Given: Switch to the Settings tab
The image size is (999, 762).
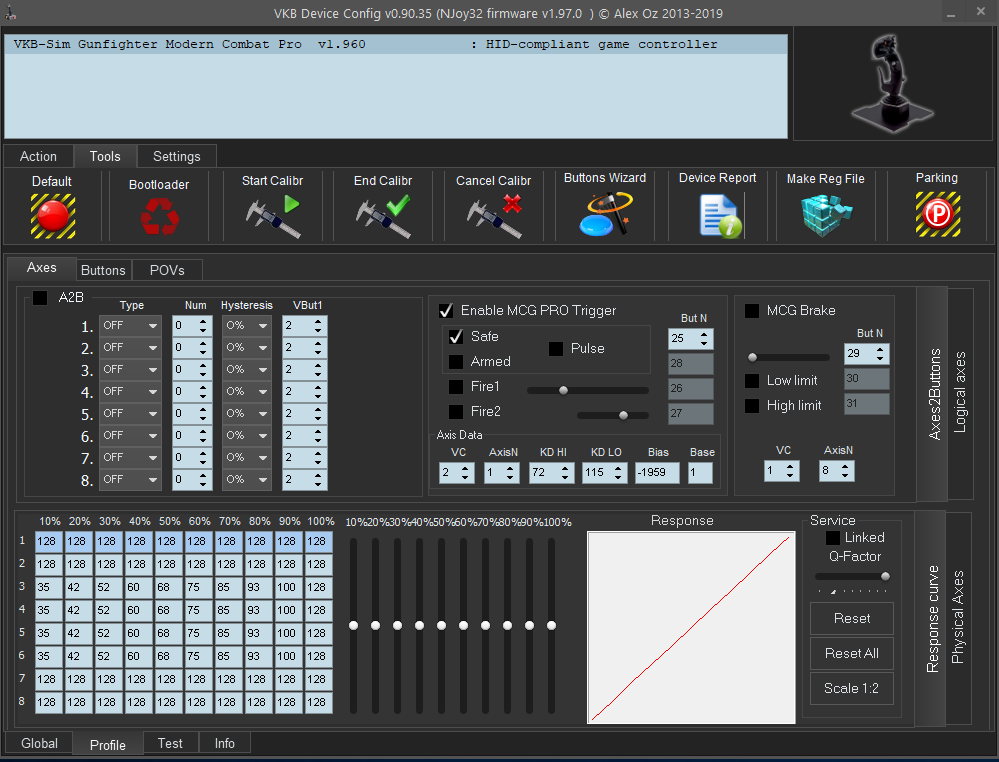Looking at the screenshot, I should coord(176,156).
